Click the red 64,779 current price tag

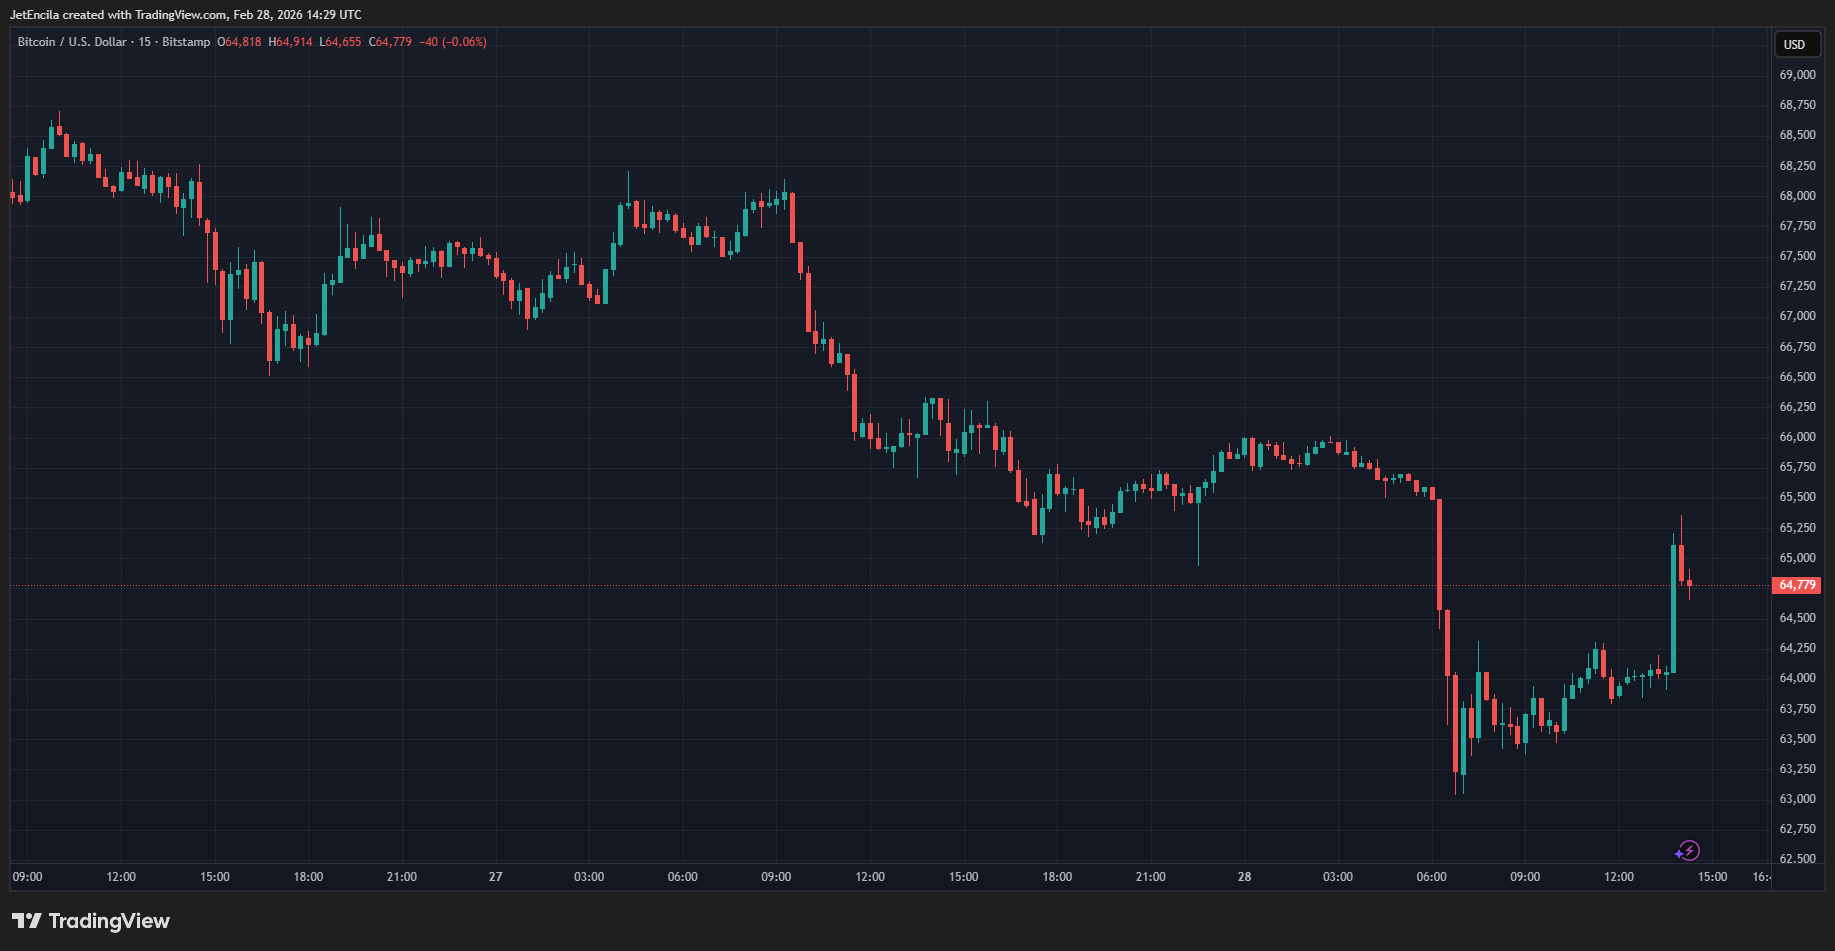pyautogui.click(x=1796, y=585)
